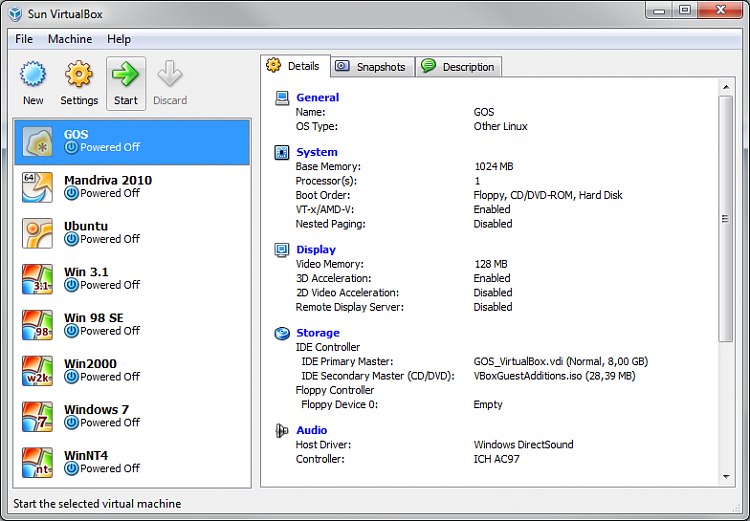The image size is (750, 521).
Task: Open the Audio settings link
Action: click(311, 431)
